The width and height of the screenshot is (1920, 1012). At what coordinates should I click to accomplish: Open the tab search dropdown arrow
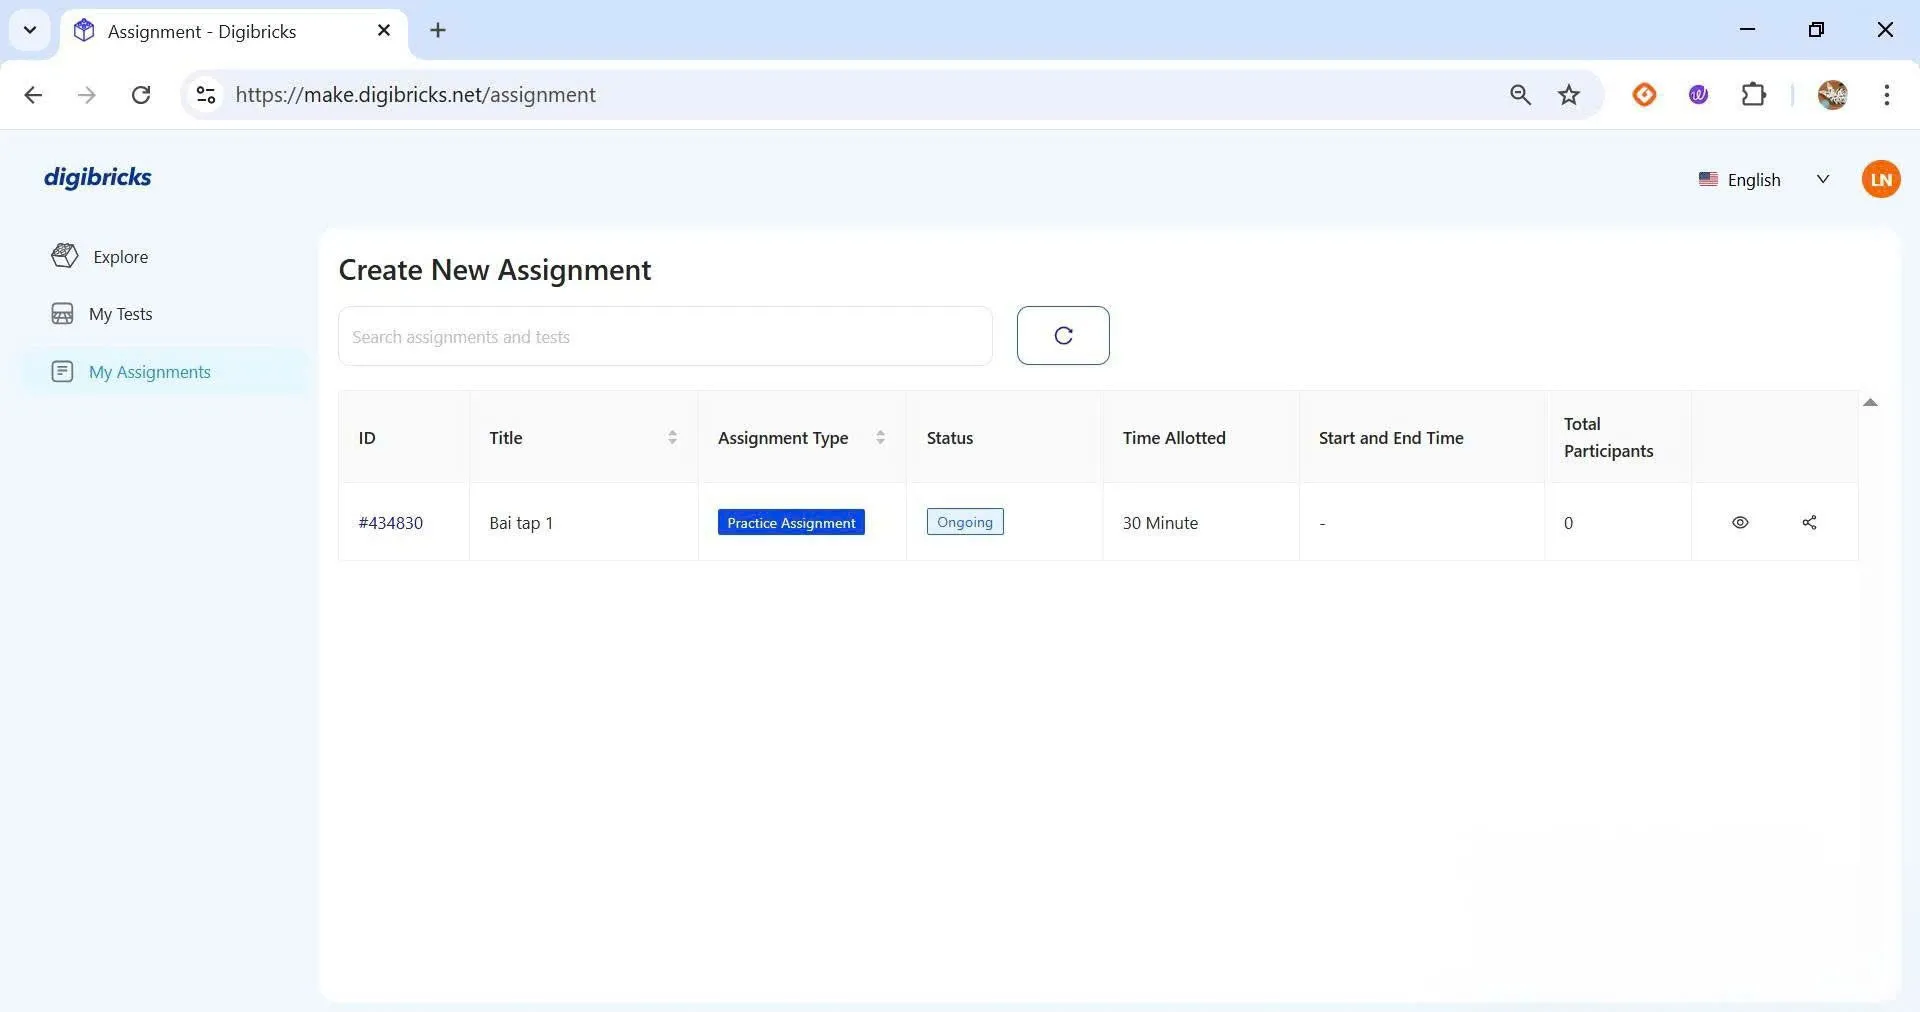coord(30,30)
